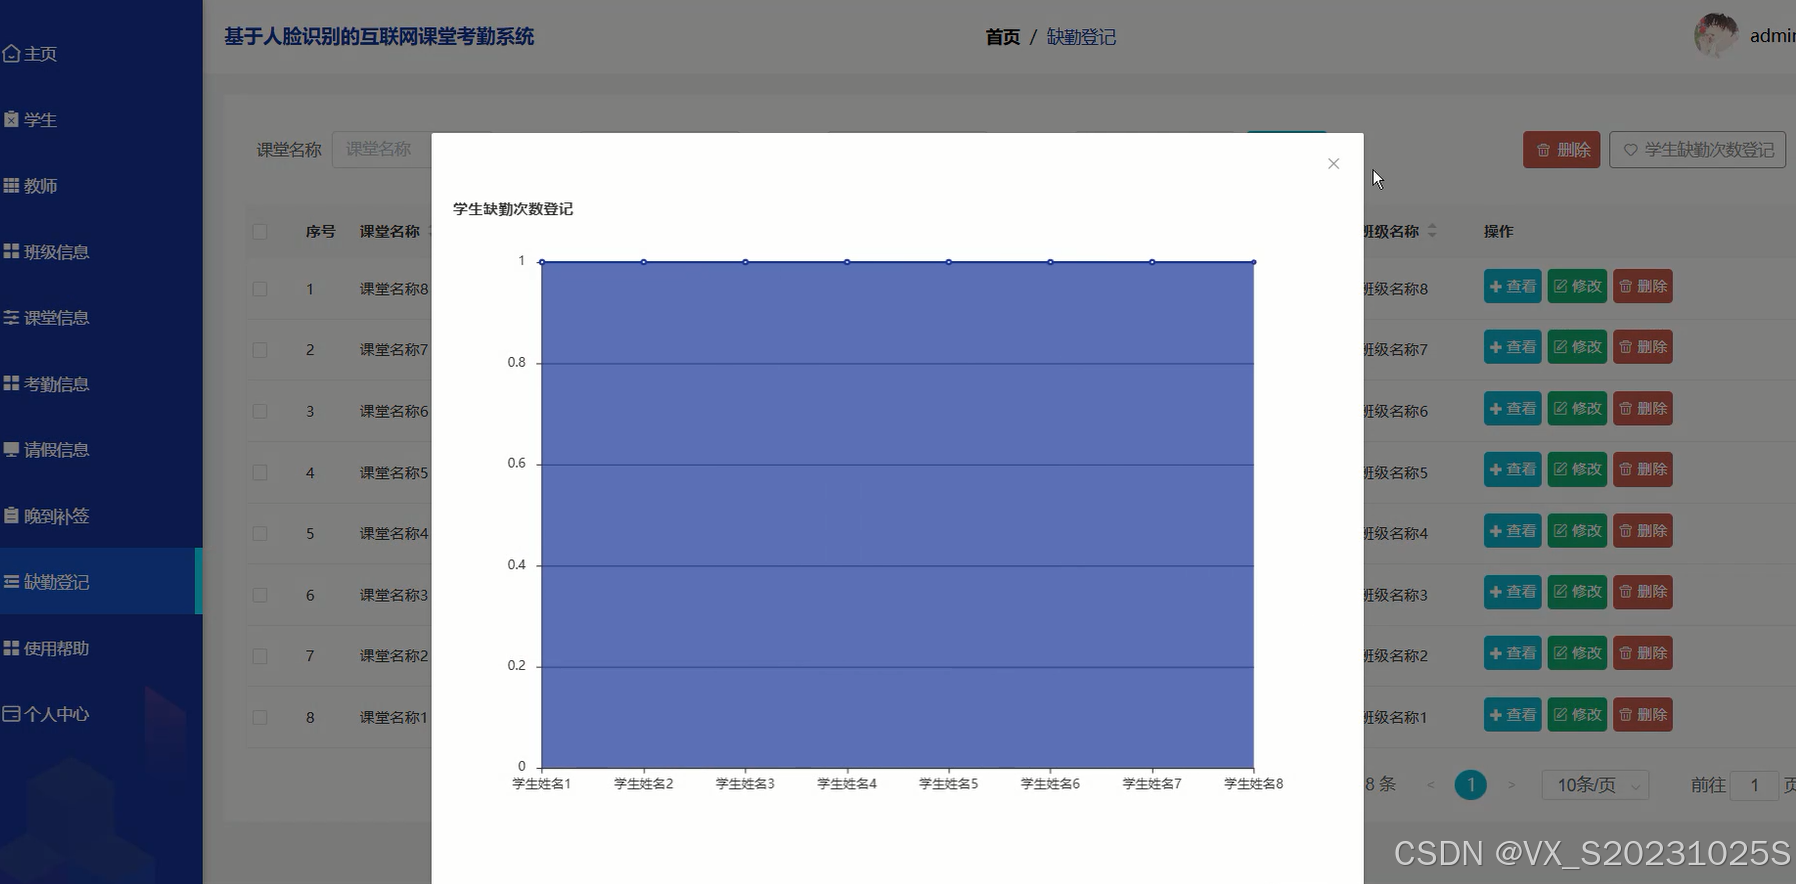Open the 班级信息 sidebar menu

[100, 252]
